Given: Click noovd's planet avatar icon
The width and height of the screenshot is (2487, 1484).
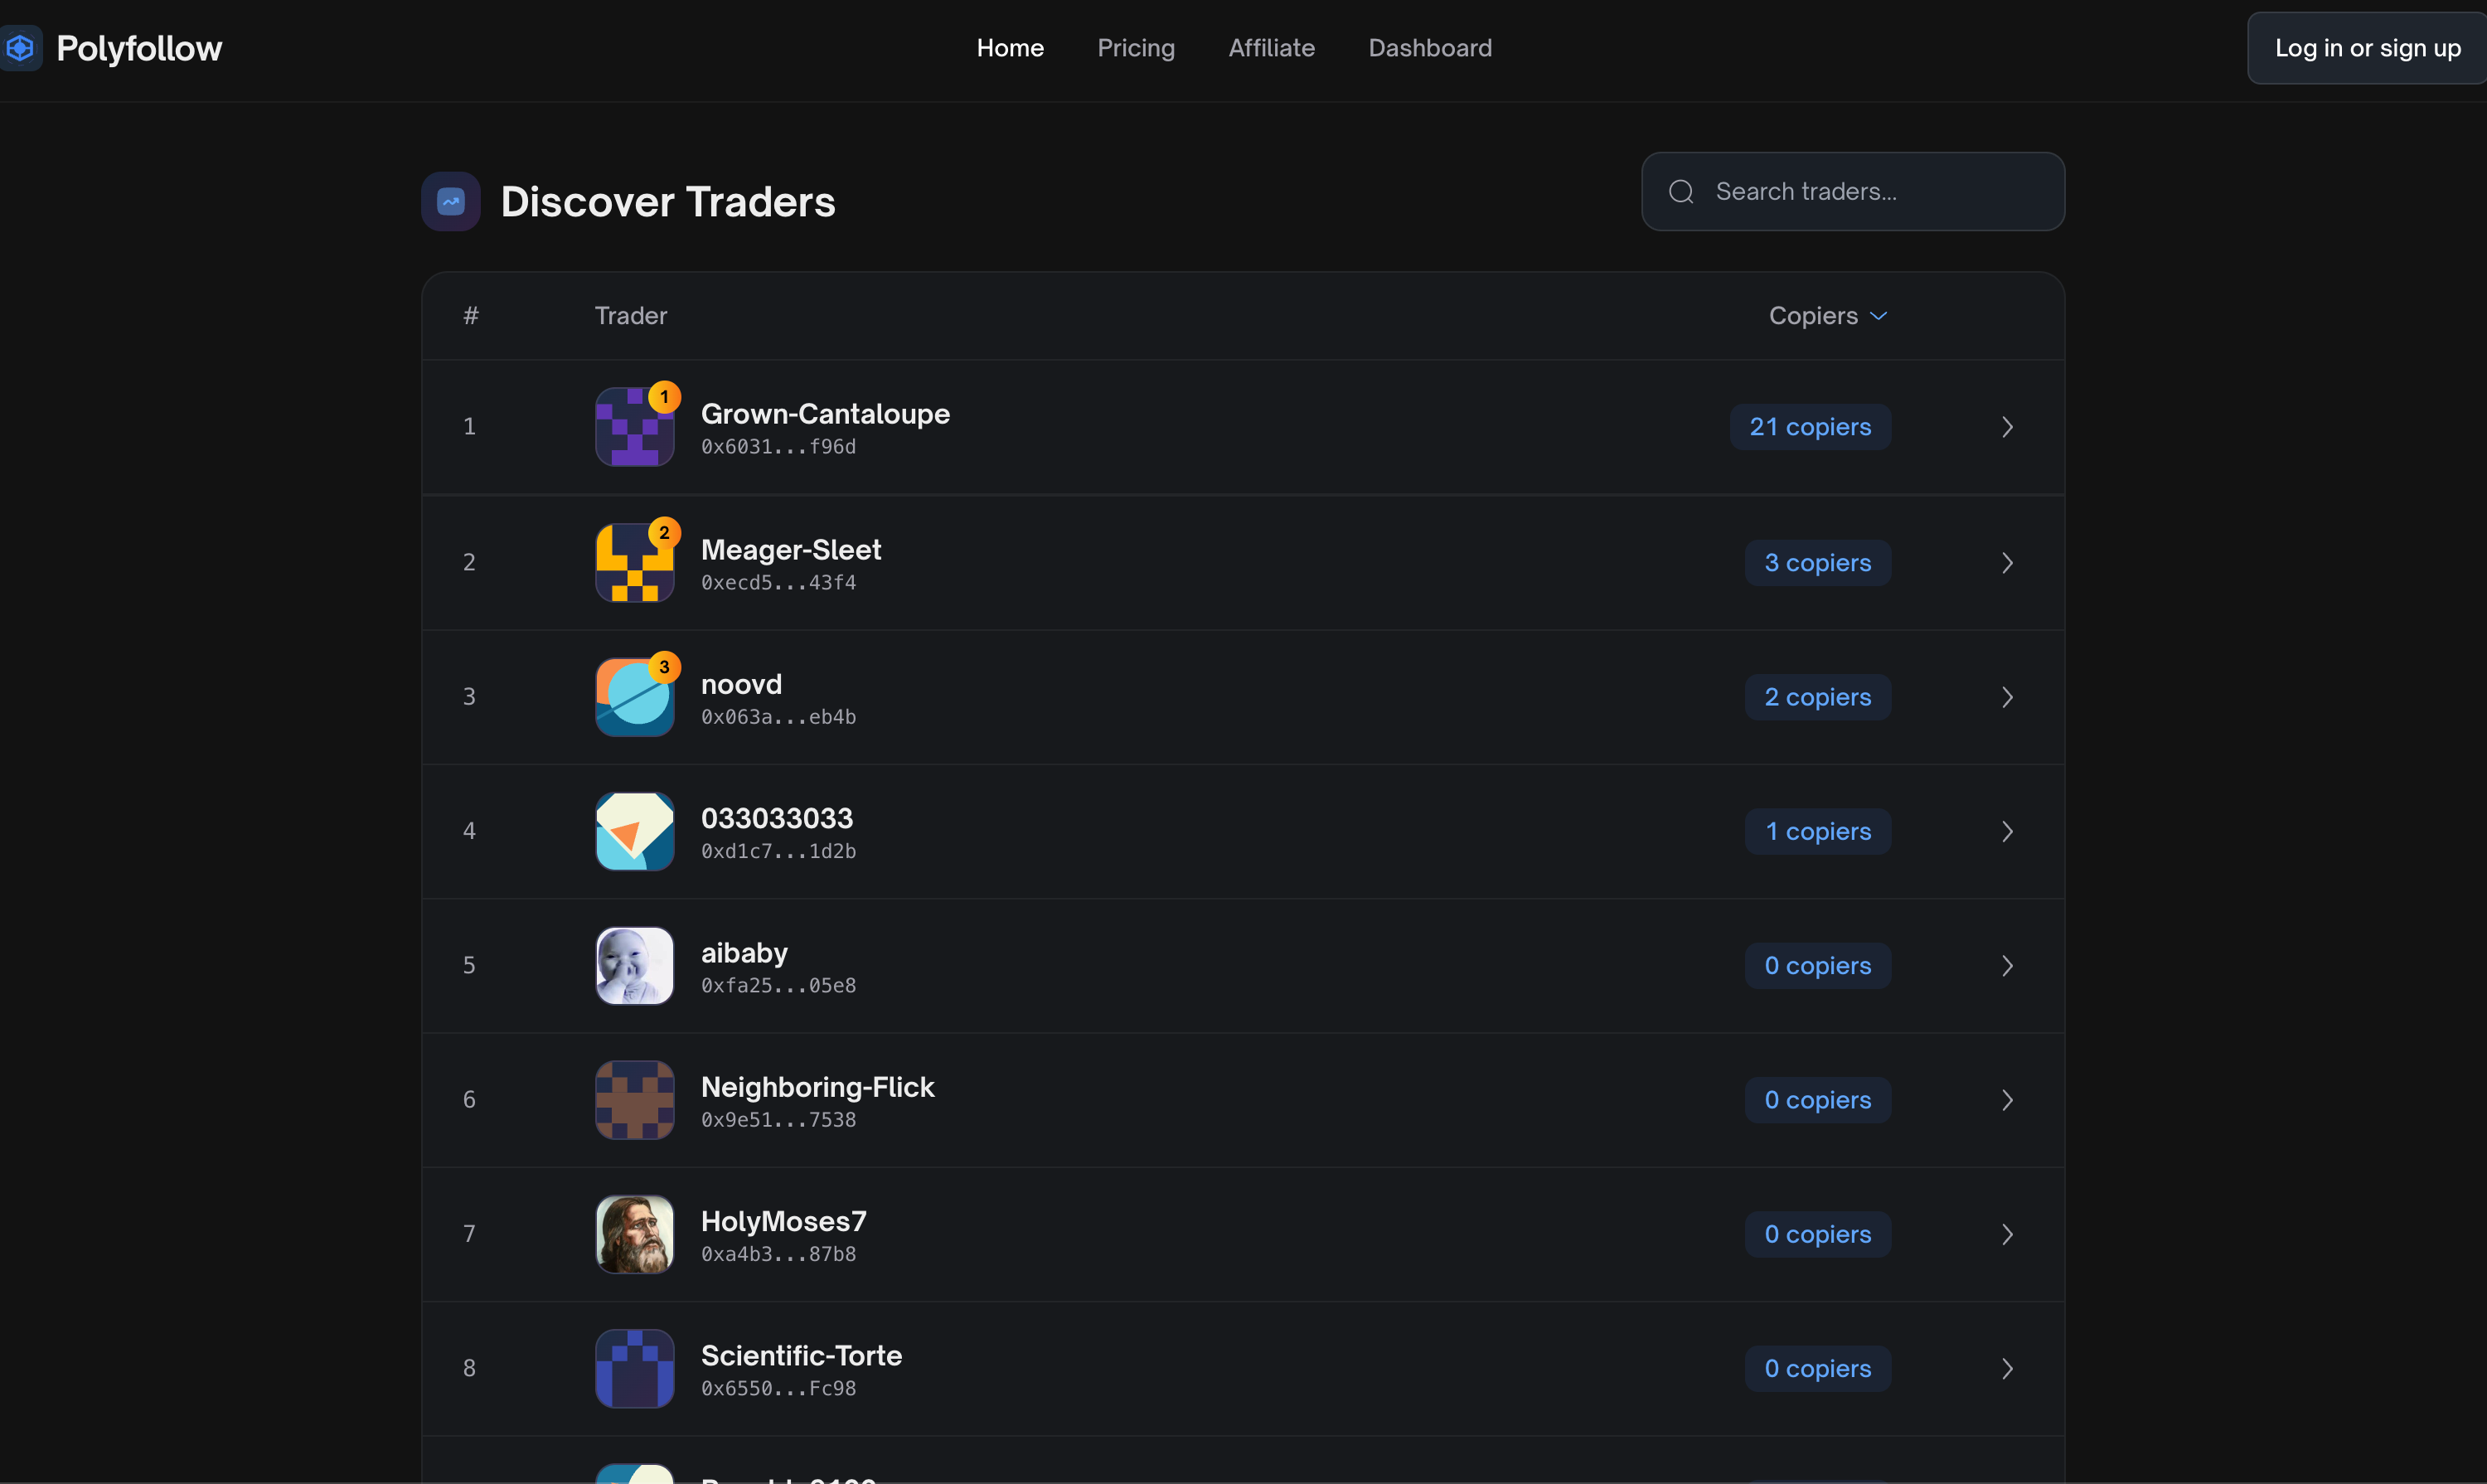Looking at the screenshot, I should pyautogui.click(x=635, y=697).
